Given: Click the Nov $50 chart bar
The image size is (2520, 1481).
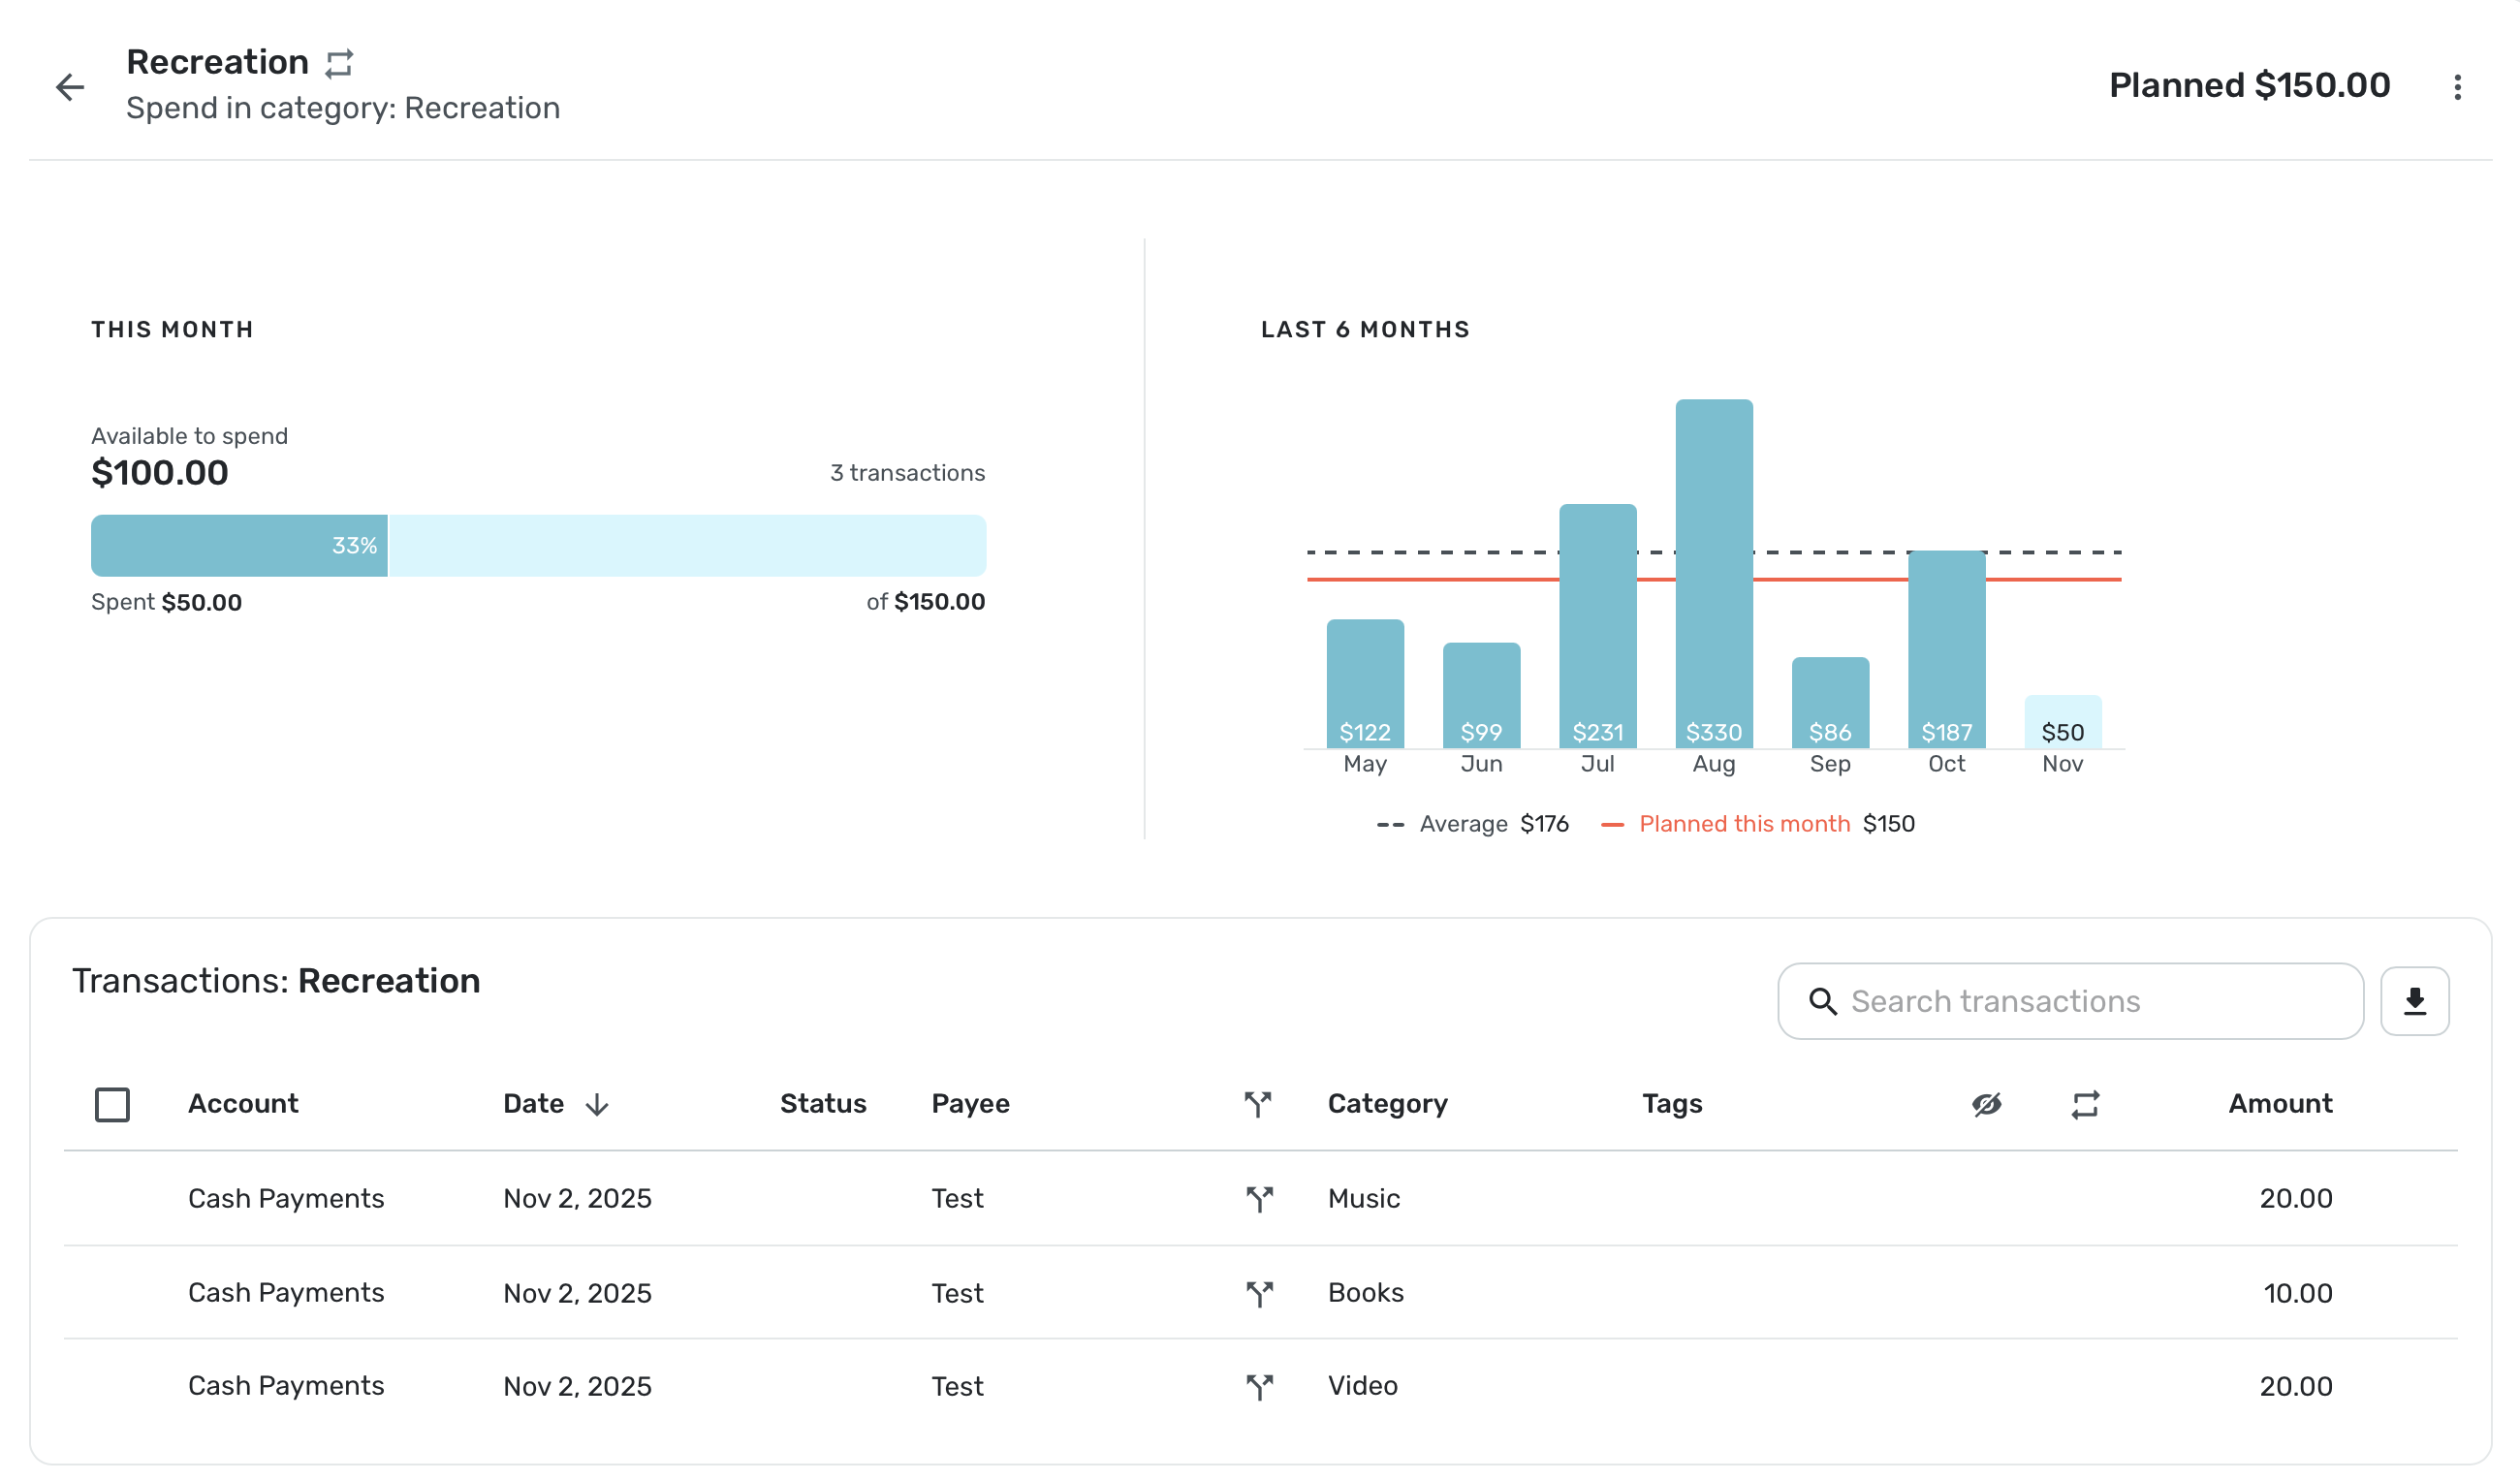Looking at the screenshot, I should tap(2062, 721).
